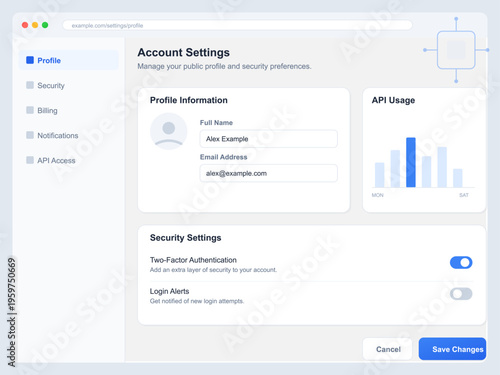Click the Billing sidebar square icon

point(30,110)
